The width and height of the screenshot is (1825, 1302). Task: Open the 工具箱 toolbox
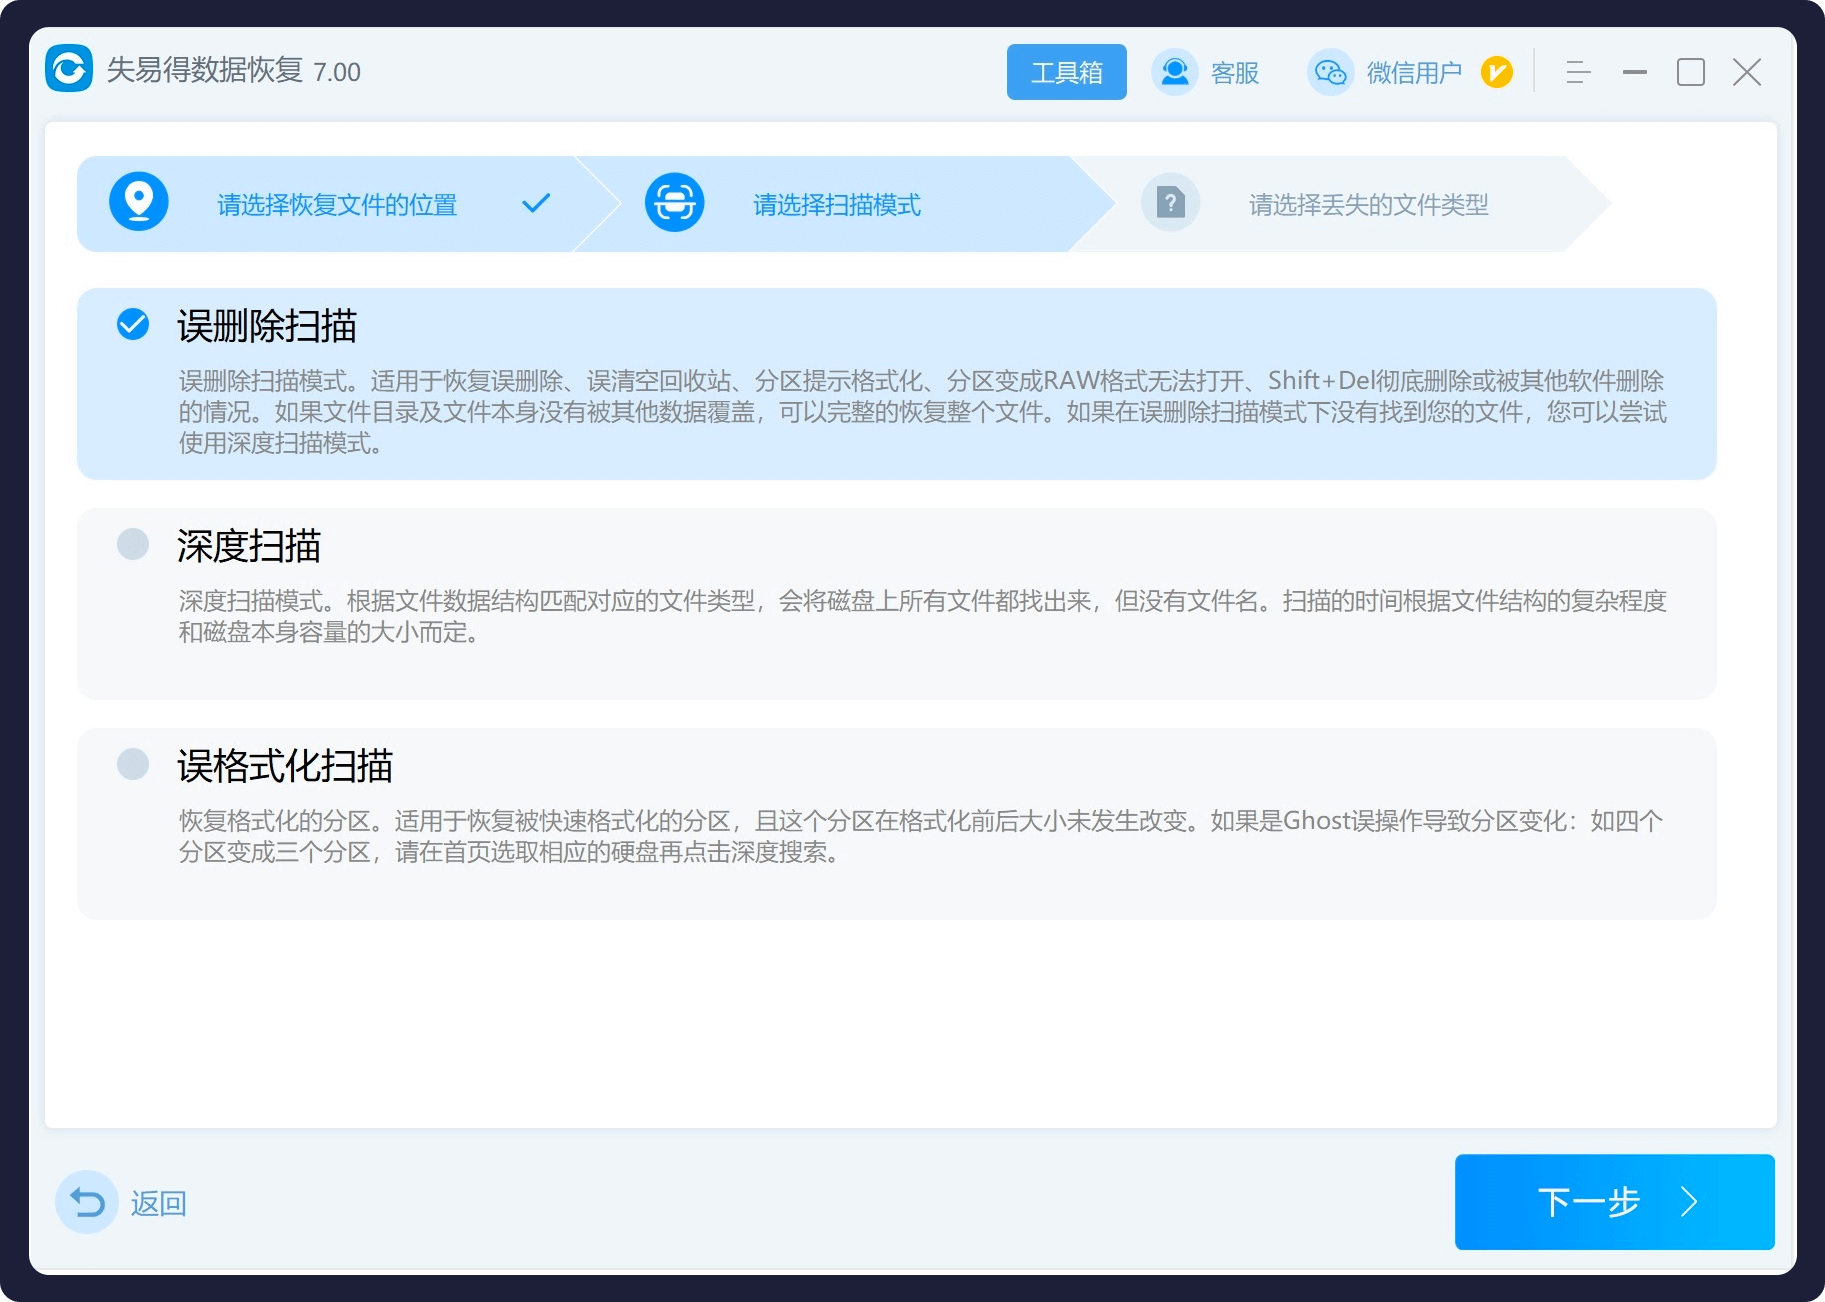pyautogui.click(x=1066, y=72)
